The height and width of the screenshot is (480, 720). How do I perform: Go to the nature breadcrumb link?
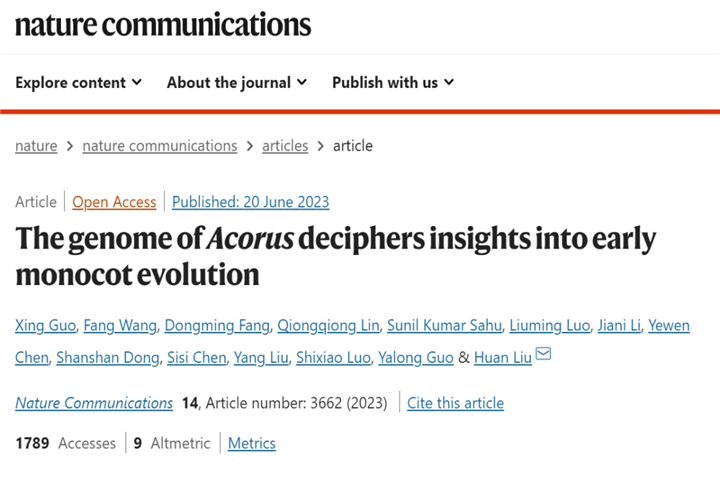coord(36,146)
